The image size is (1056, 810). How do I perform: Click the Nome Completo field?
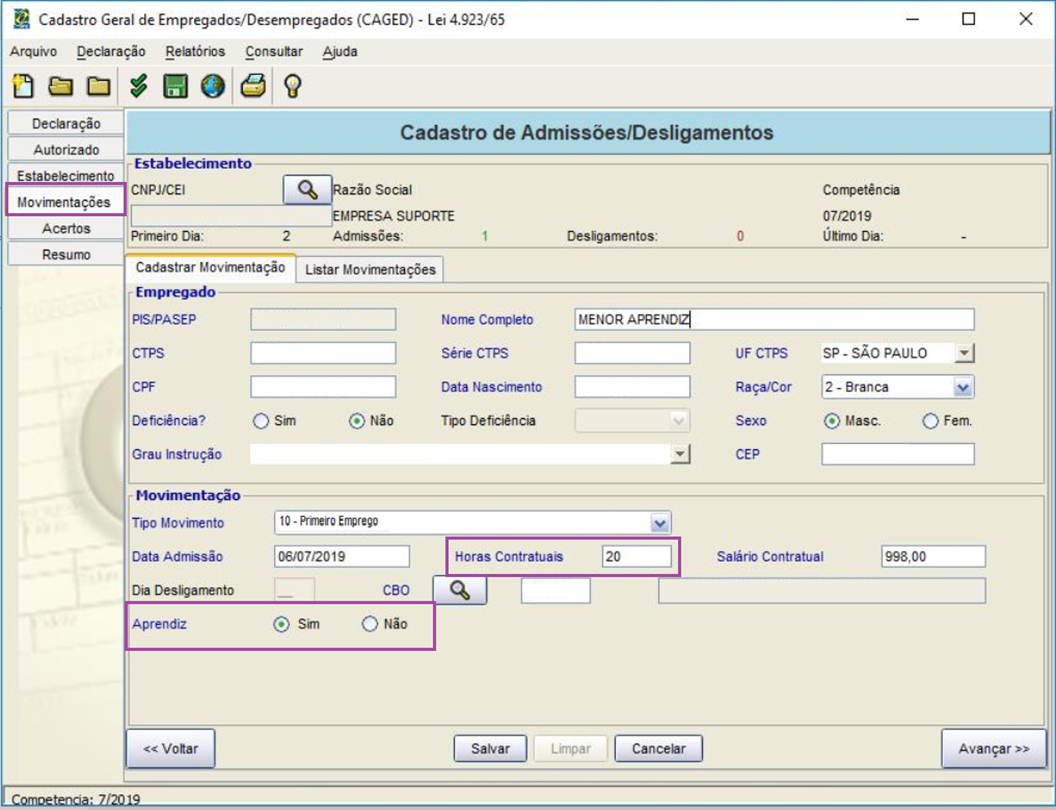pos(774,319)
